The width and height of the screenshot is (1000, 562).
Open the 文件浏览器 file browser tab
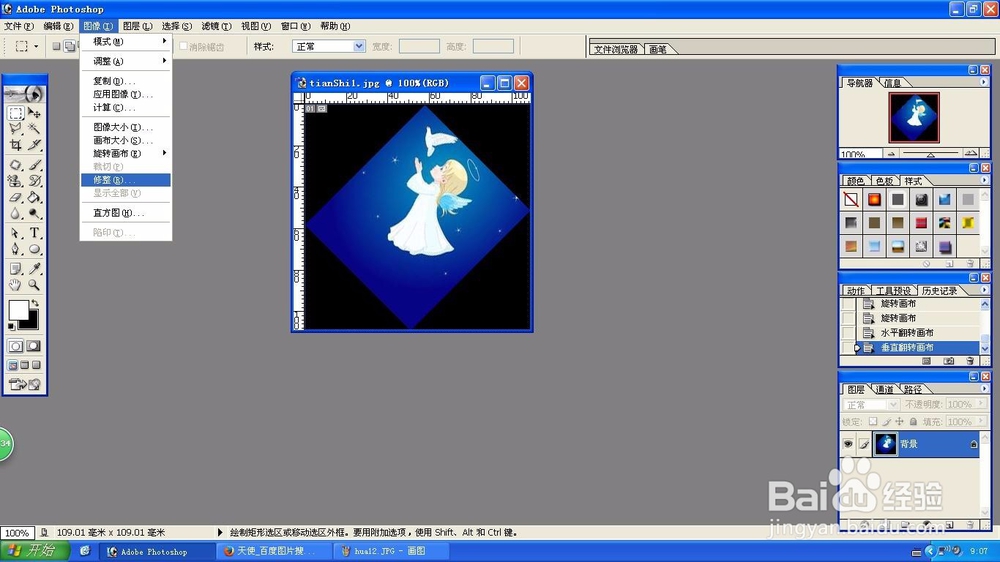tap(615, 49)
